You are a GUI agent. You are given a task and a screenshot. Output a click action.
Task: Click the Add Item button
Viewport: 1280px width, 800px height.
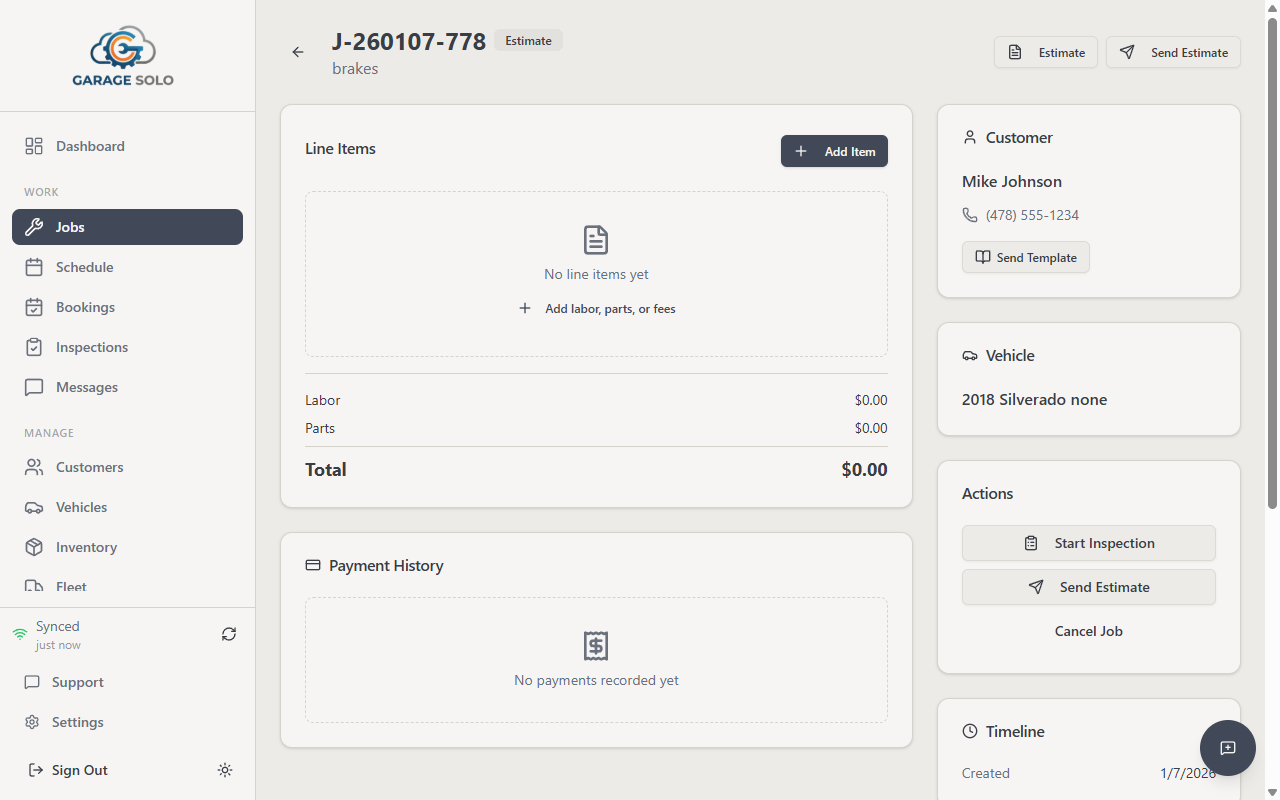coord(834,151)
